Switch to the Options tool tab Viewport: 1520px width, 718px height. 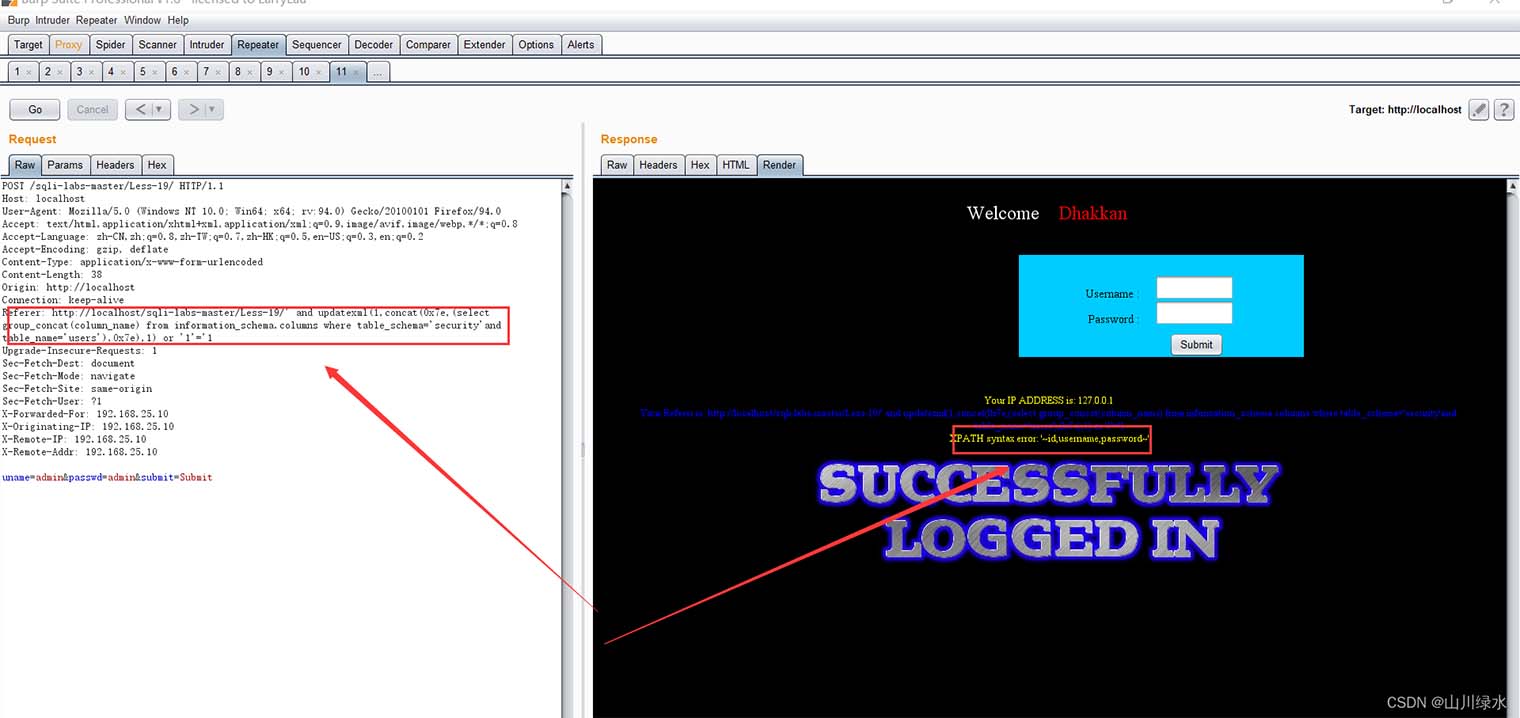(x=536, y=44)
